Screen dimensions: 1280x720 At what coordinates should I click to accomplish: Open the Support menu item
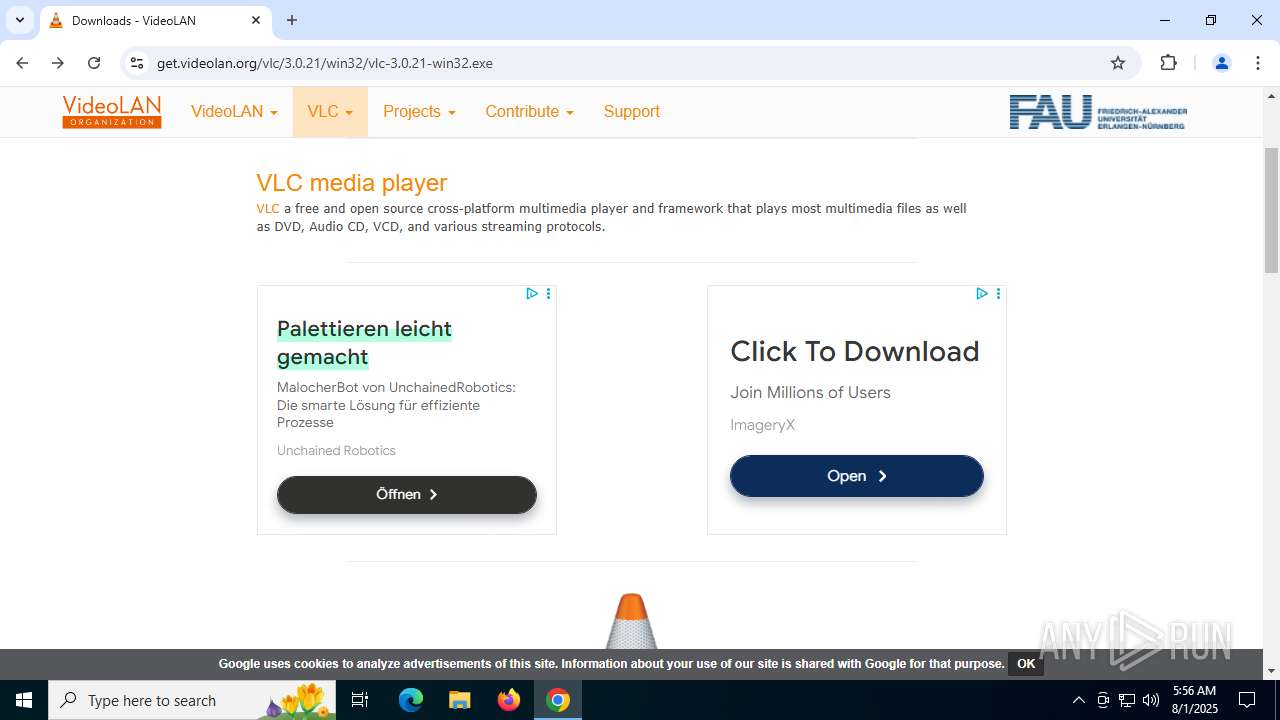coord(631,112)
